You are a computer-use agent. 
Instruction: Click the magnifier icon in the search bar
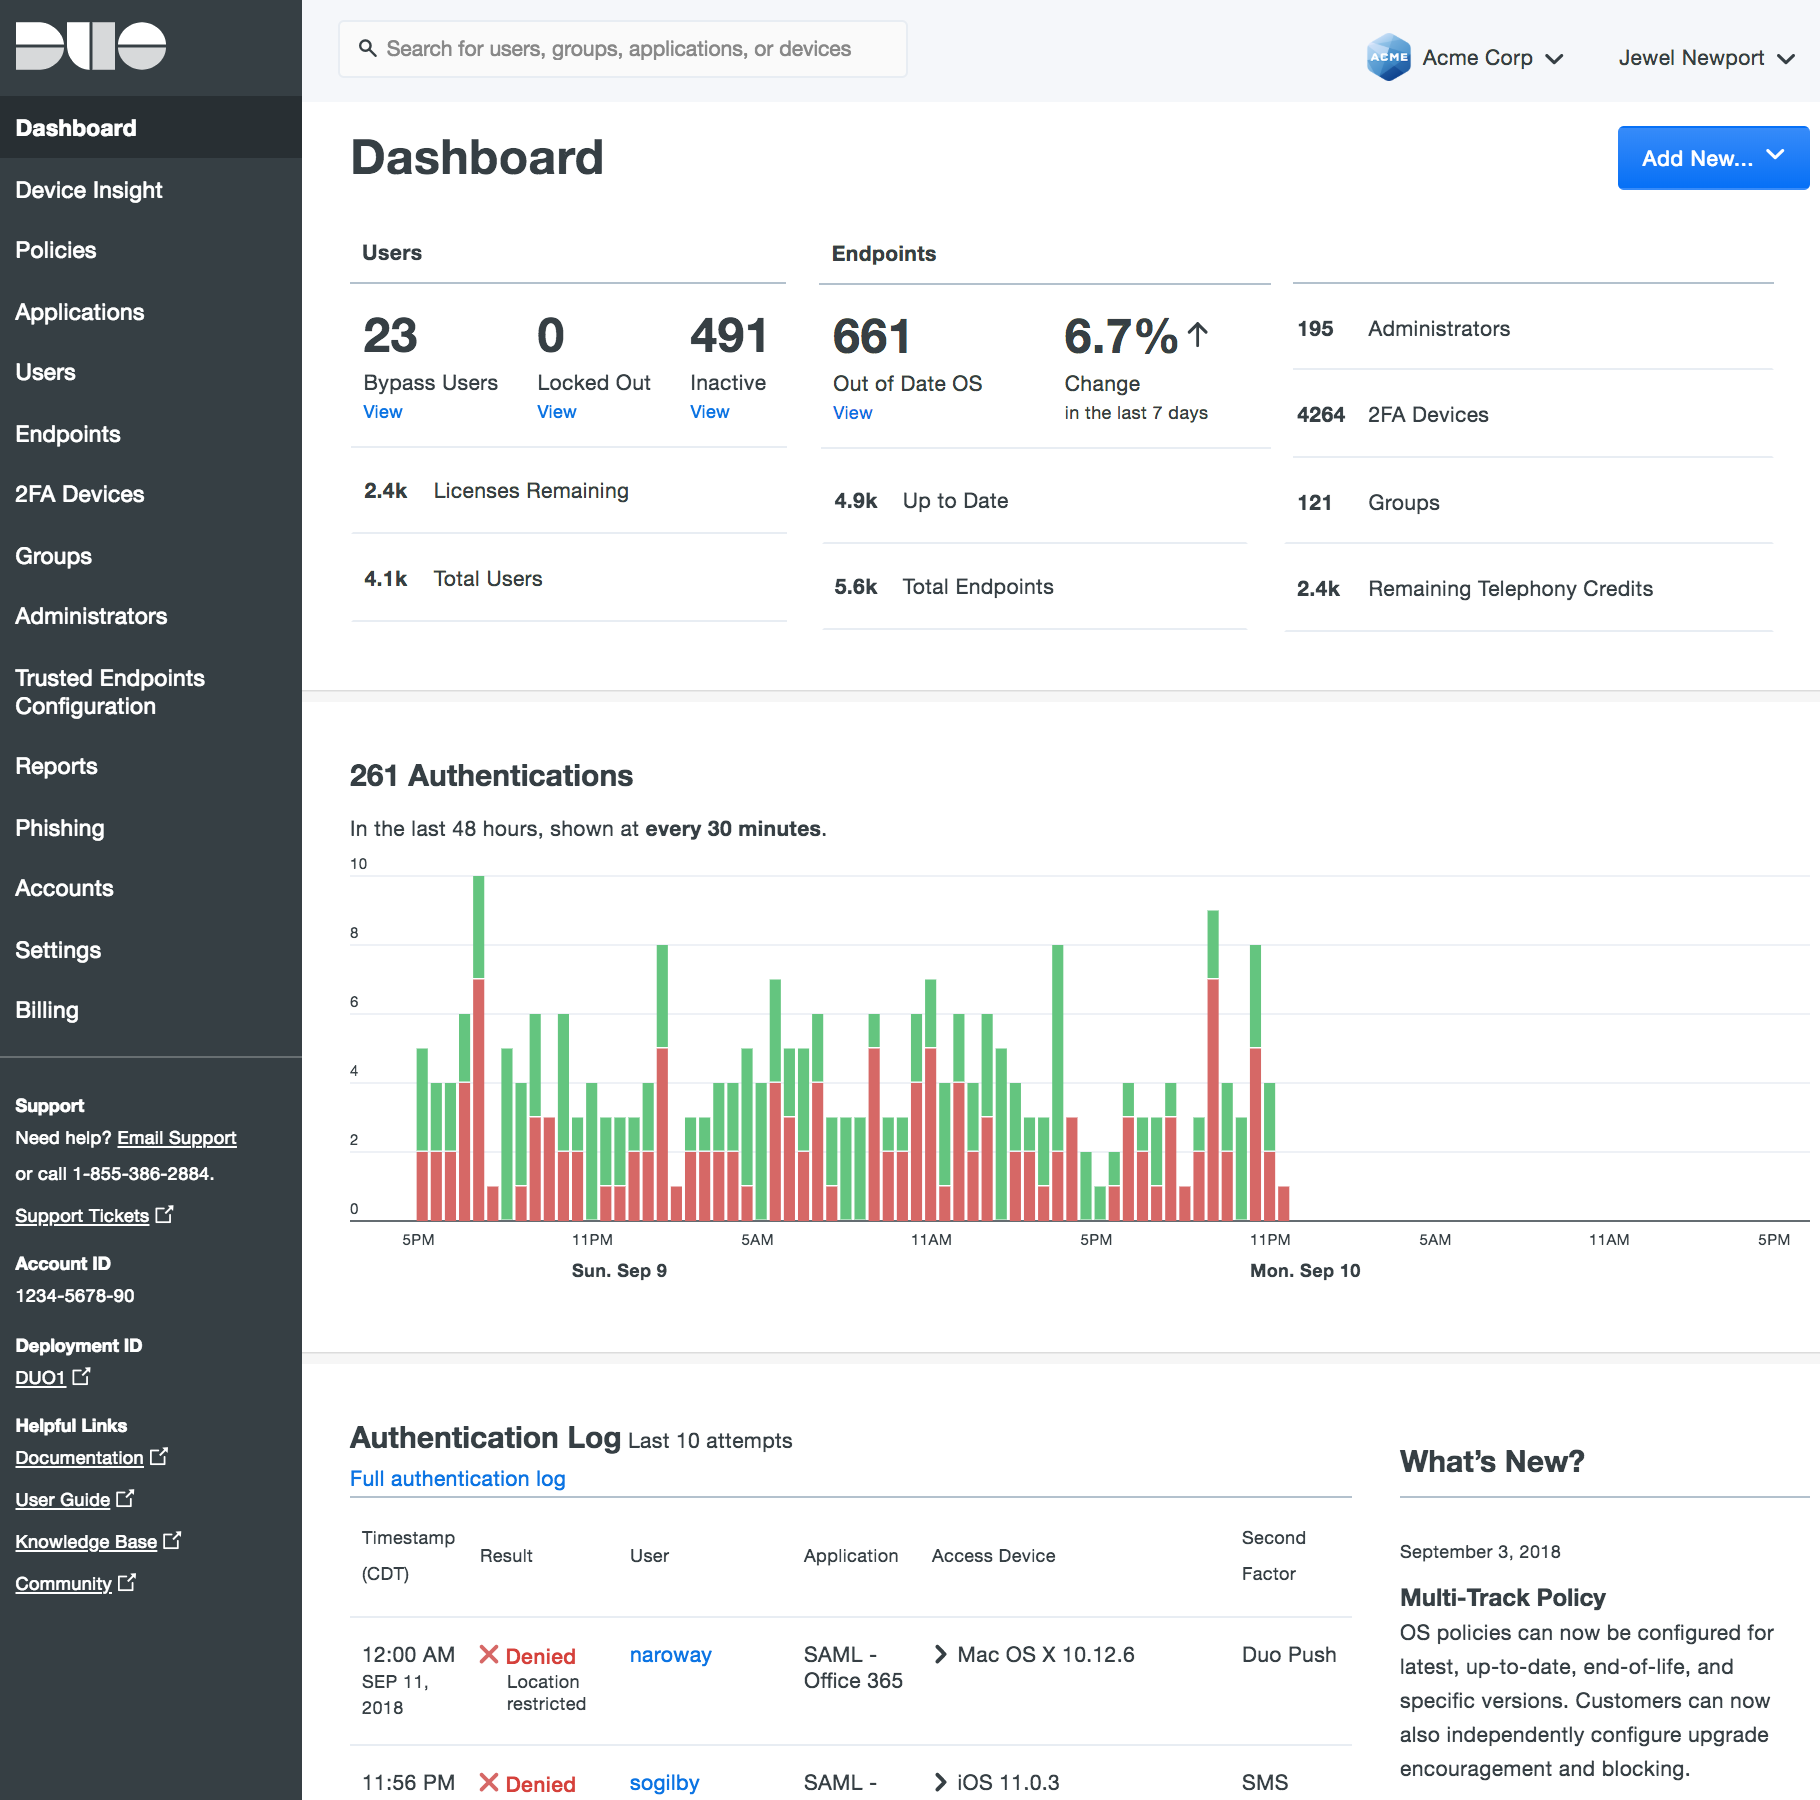pos(368,48)
